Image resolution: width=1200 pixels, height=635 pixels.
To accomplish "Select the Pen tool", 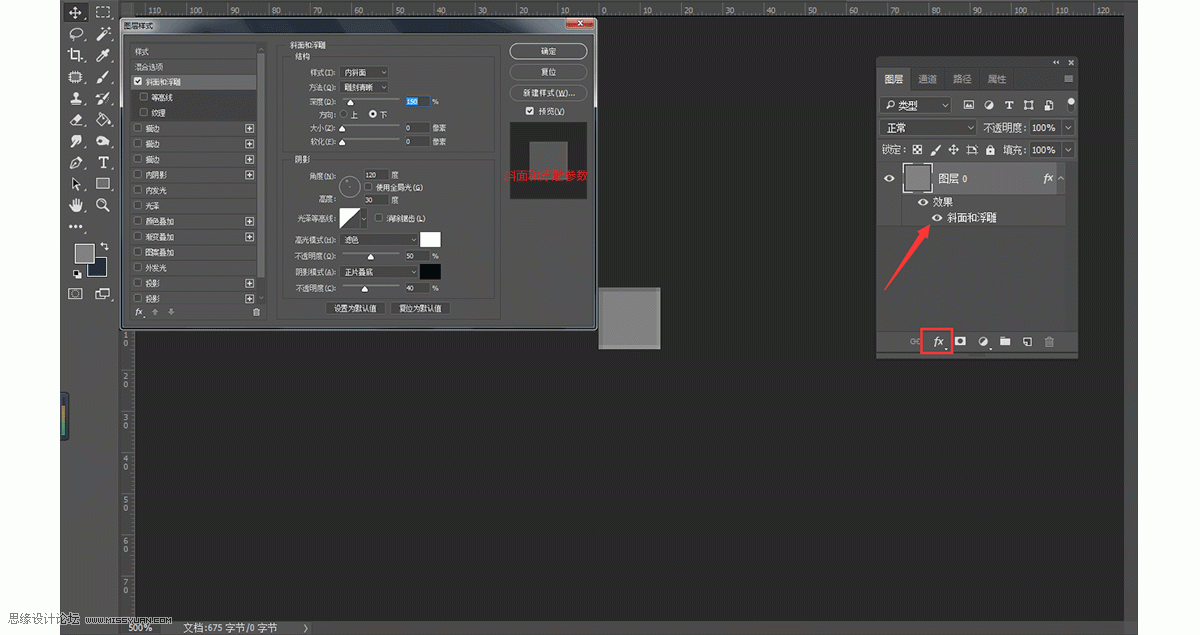I will [76, 163].
